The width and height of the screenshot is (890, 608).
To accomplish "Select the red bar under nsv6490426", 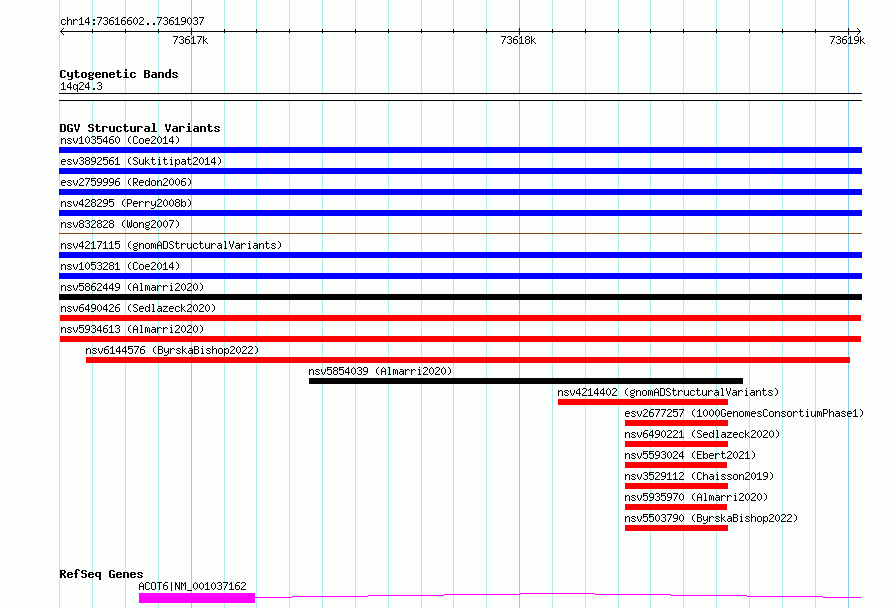I will [x=460, y=318].
